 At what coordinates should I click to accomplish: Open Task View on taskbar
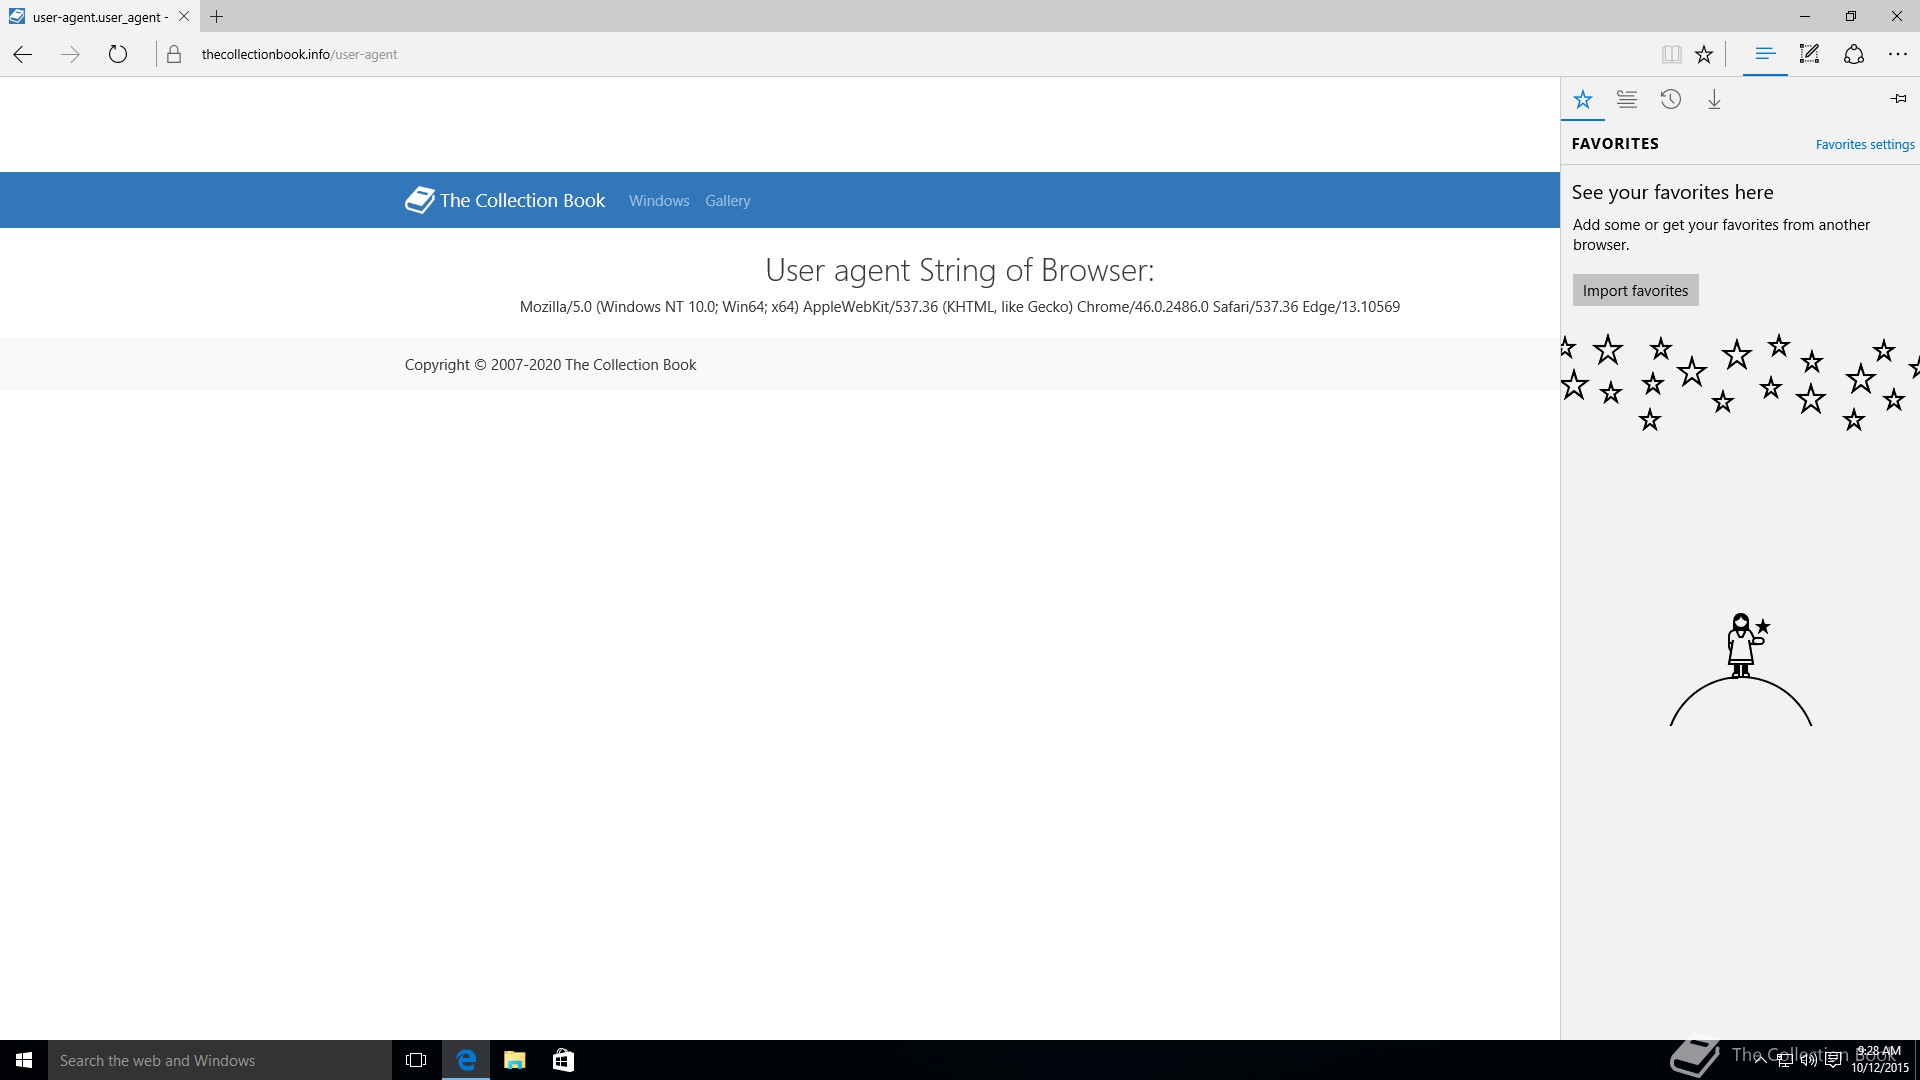[416, 1060]
